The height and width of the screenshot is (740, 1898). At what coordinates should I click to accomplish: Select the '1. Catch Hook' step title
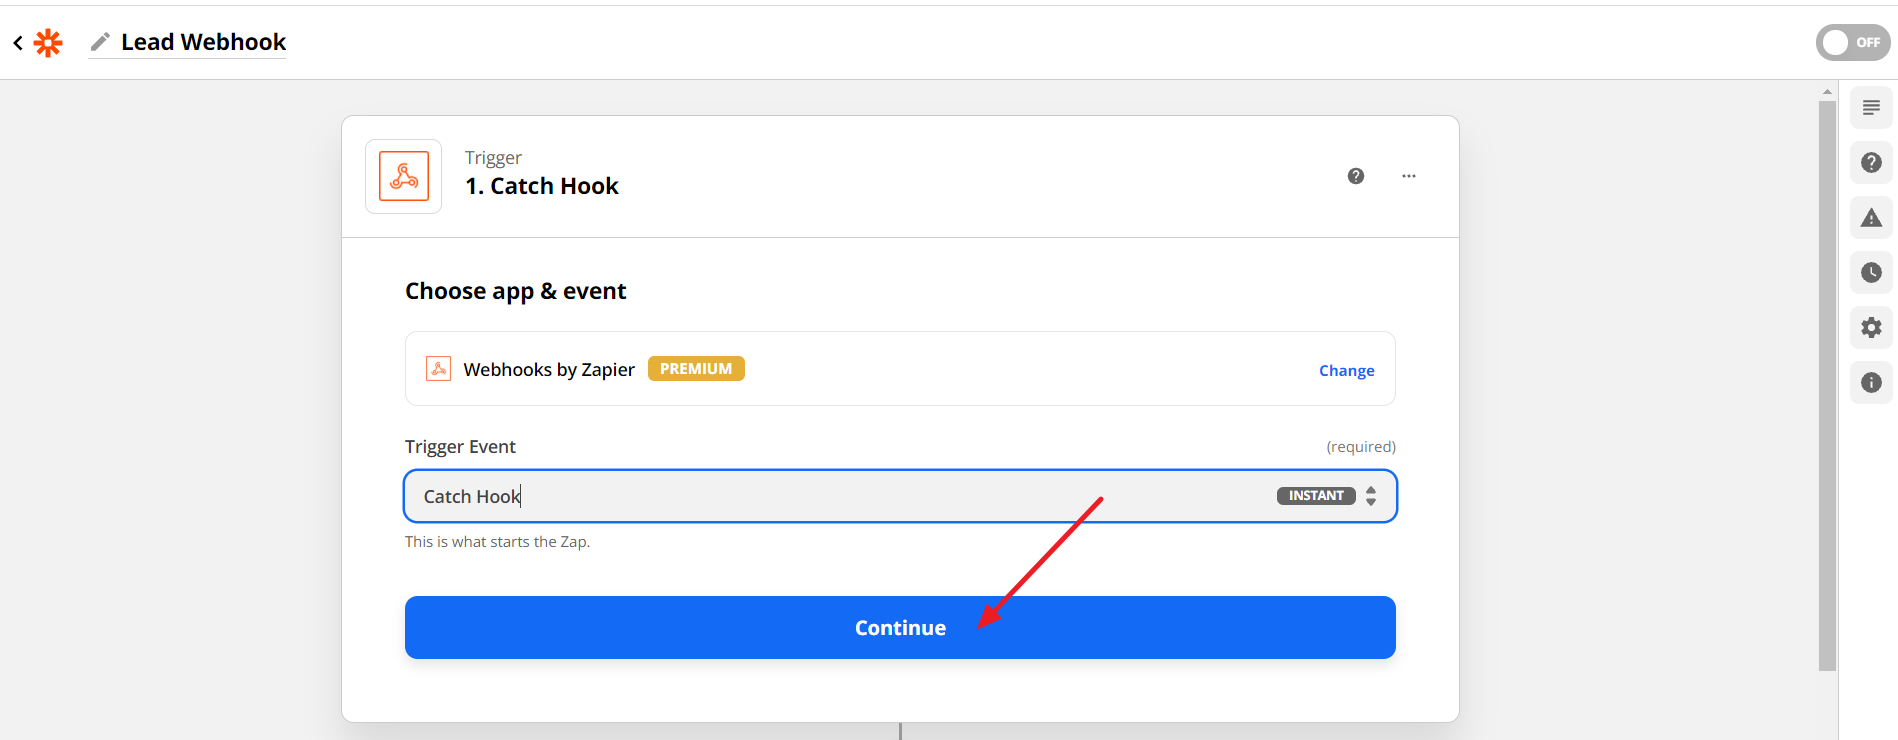coord(542,186)
